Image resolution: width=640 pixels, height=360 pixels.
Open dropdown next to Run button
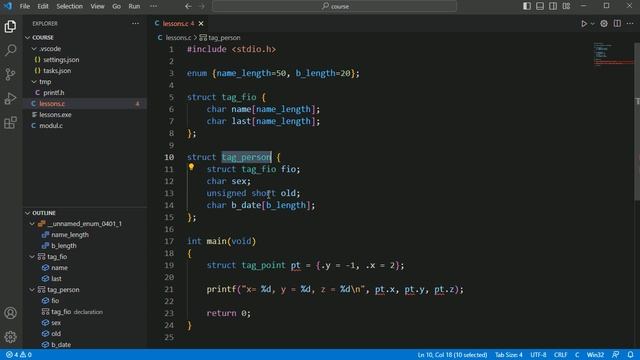[593, 24]
